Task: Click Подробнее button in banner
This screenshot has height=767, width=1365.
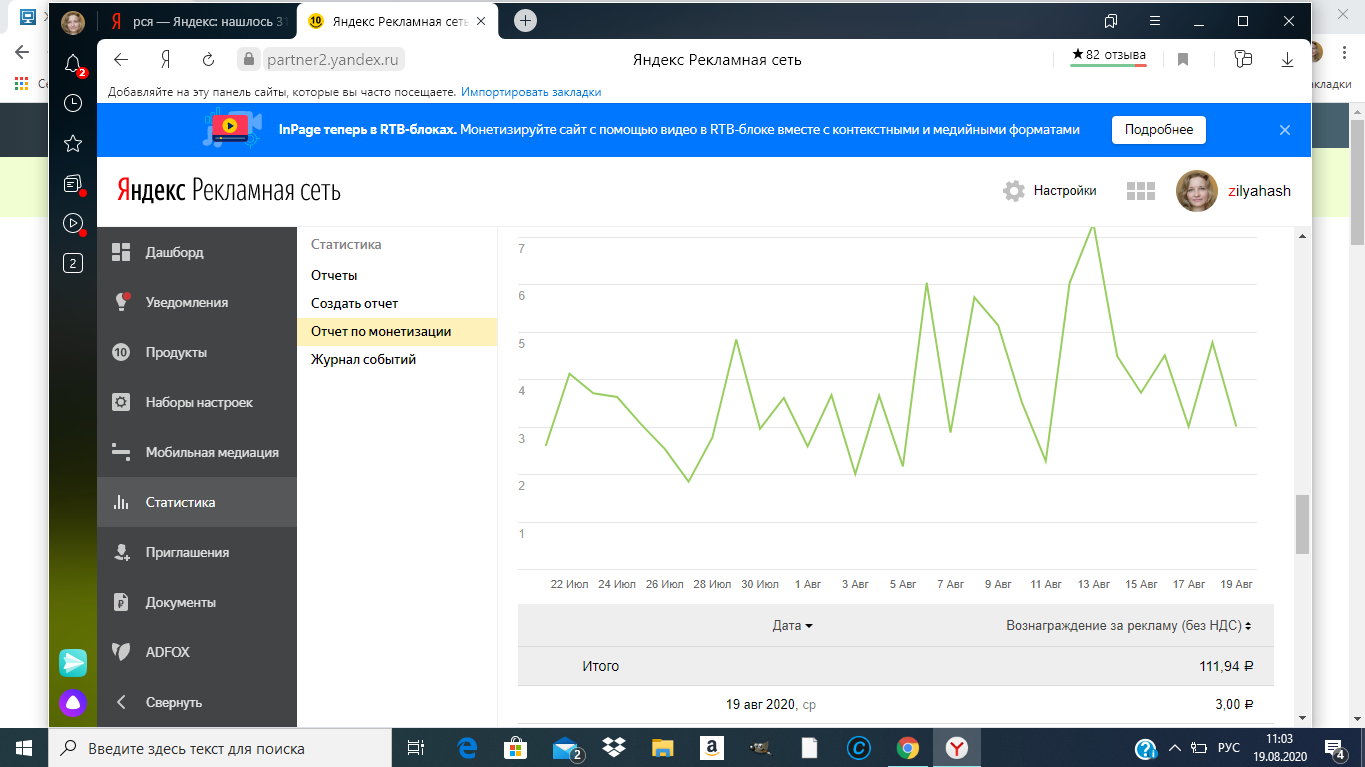Action: click(x=1159, y=130)
